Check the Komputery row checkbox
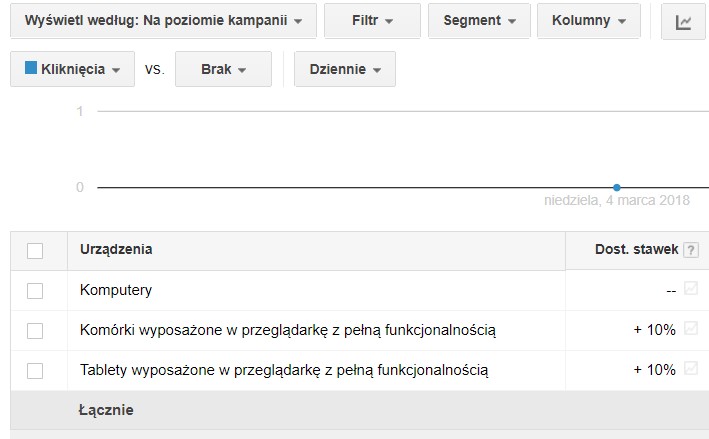Viewport: 709px width, 439px height. click(x=35, y=291)
